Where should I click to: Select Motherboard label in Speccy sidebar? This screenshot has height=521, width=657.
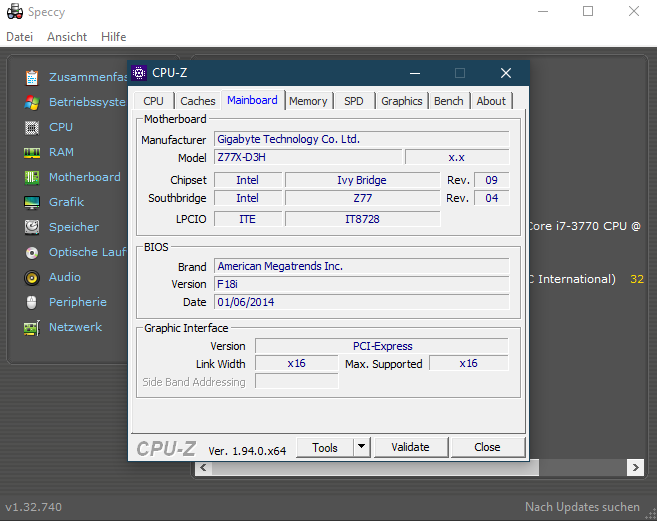tap(85, 177)
